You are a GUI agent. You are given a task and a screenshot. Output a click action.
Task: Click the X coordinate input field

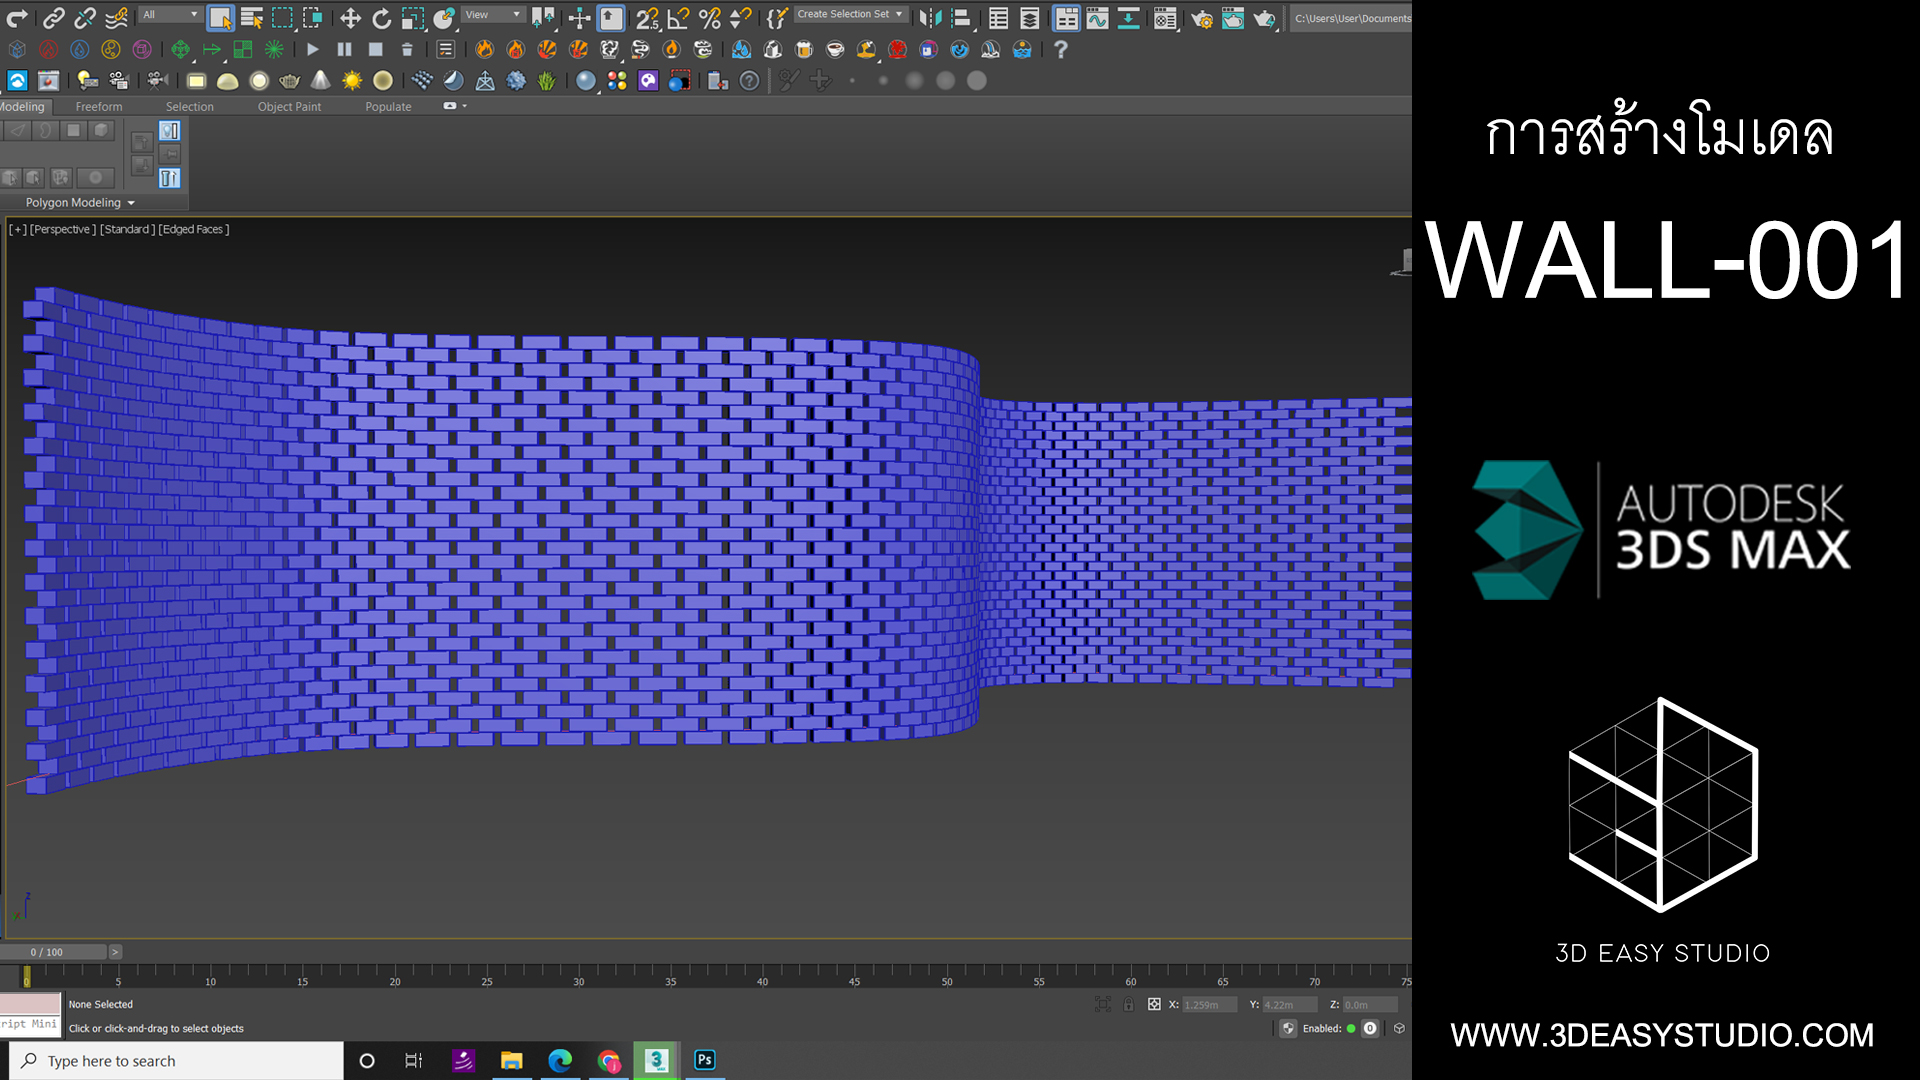1205,1004
